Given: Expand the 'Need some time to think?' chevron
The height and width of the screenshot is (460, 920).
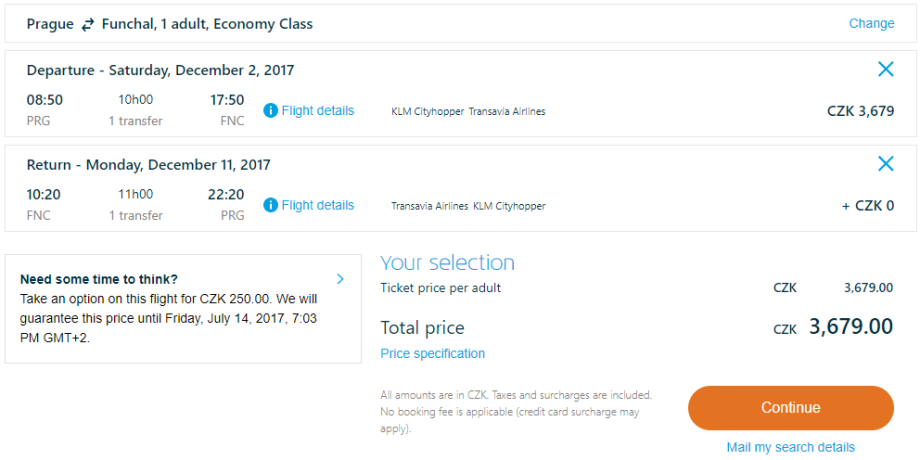Looking at the screenshot, I should click(x=340, y=279).
